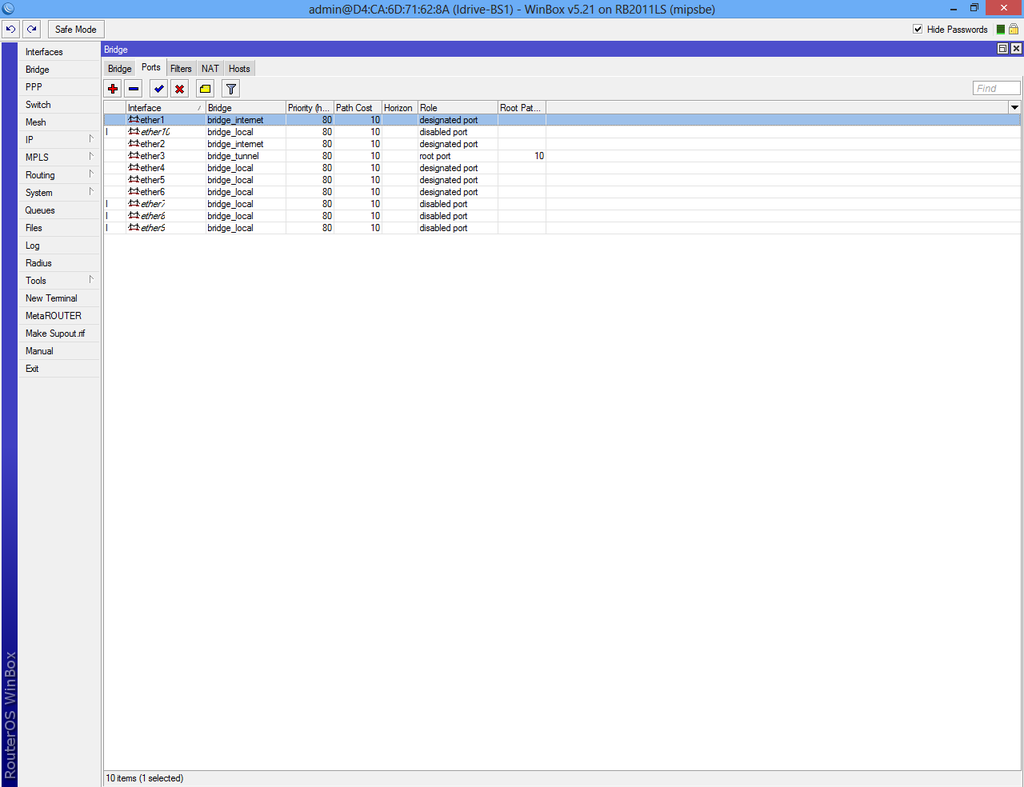Screen dimensions: 1024x787
Task: Click the red plus Add port icon
Action: point(113,89)
